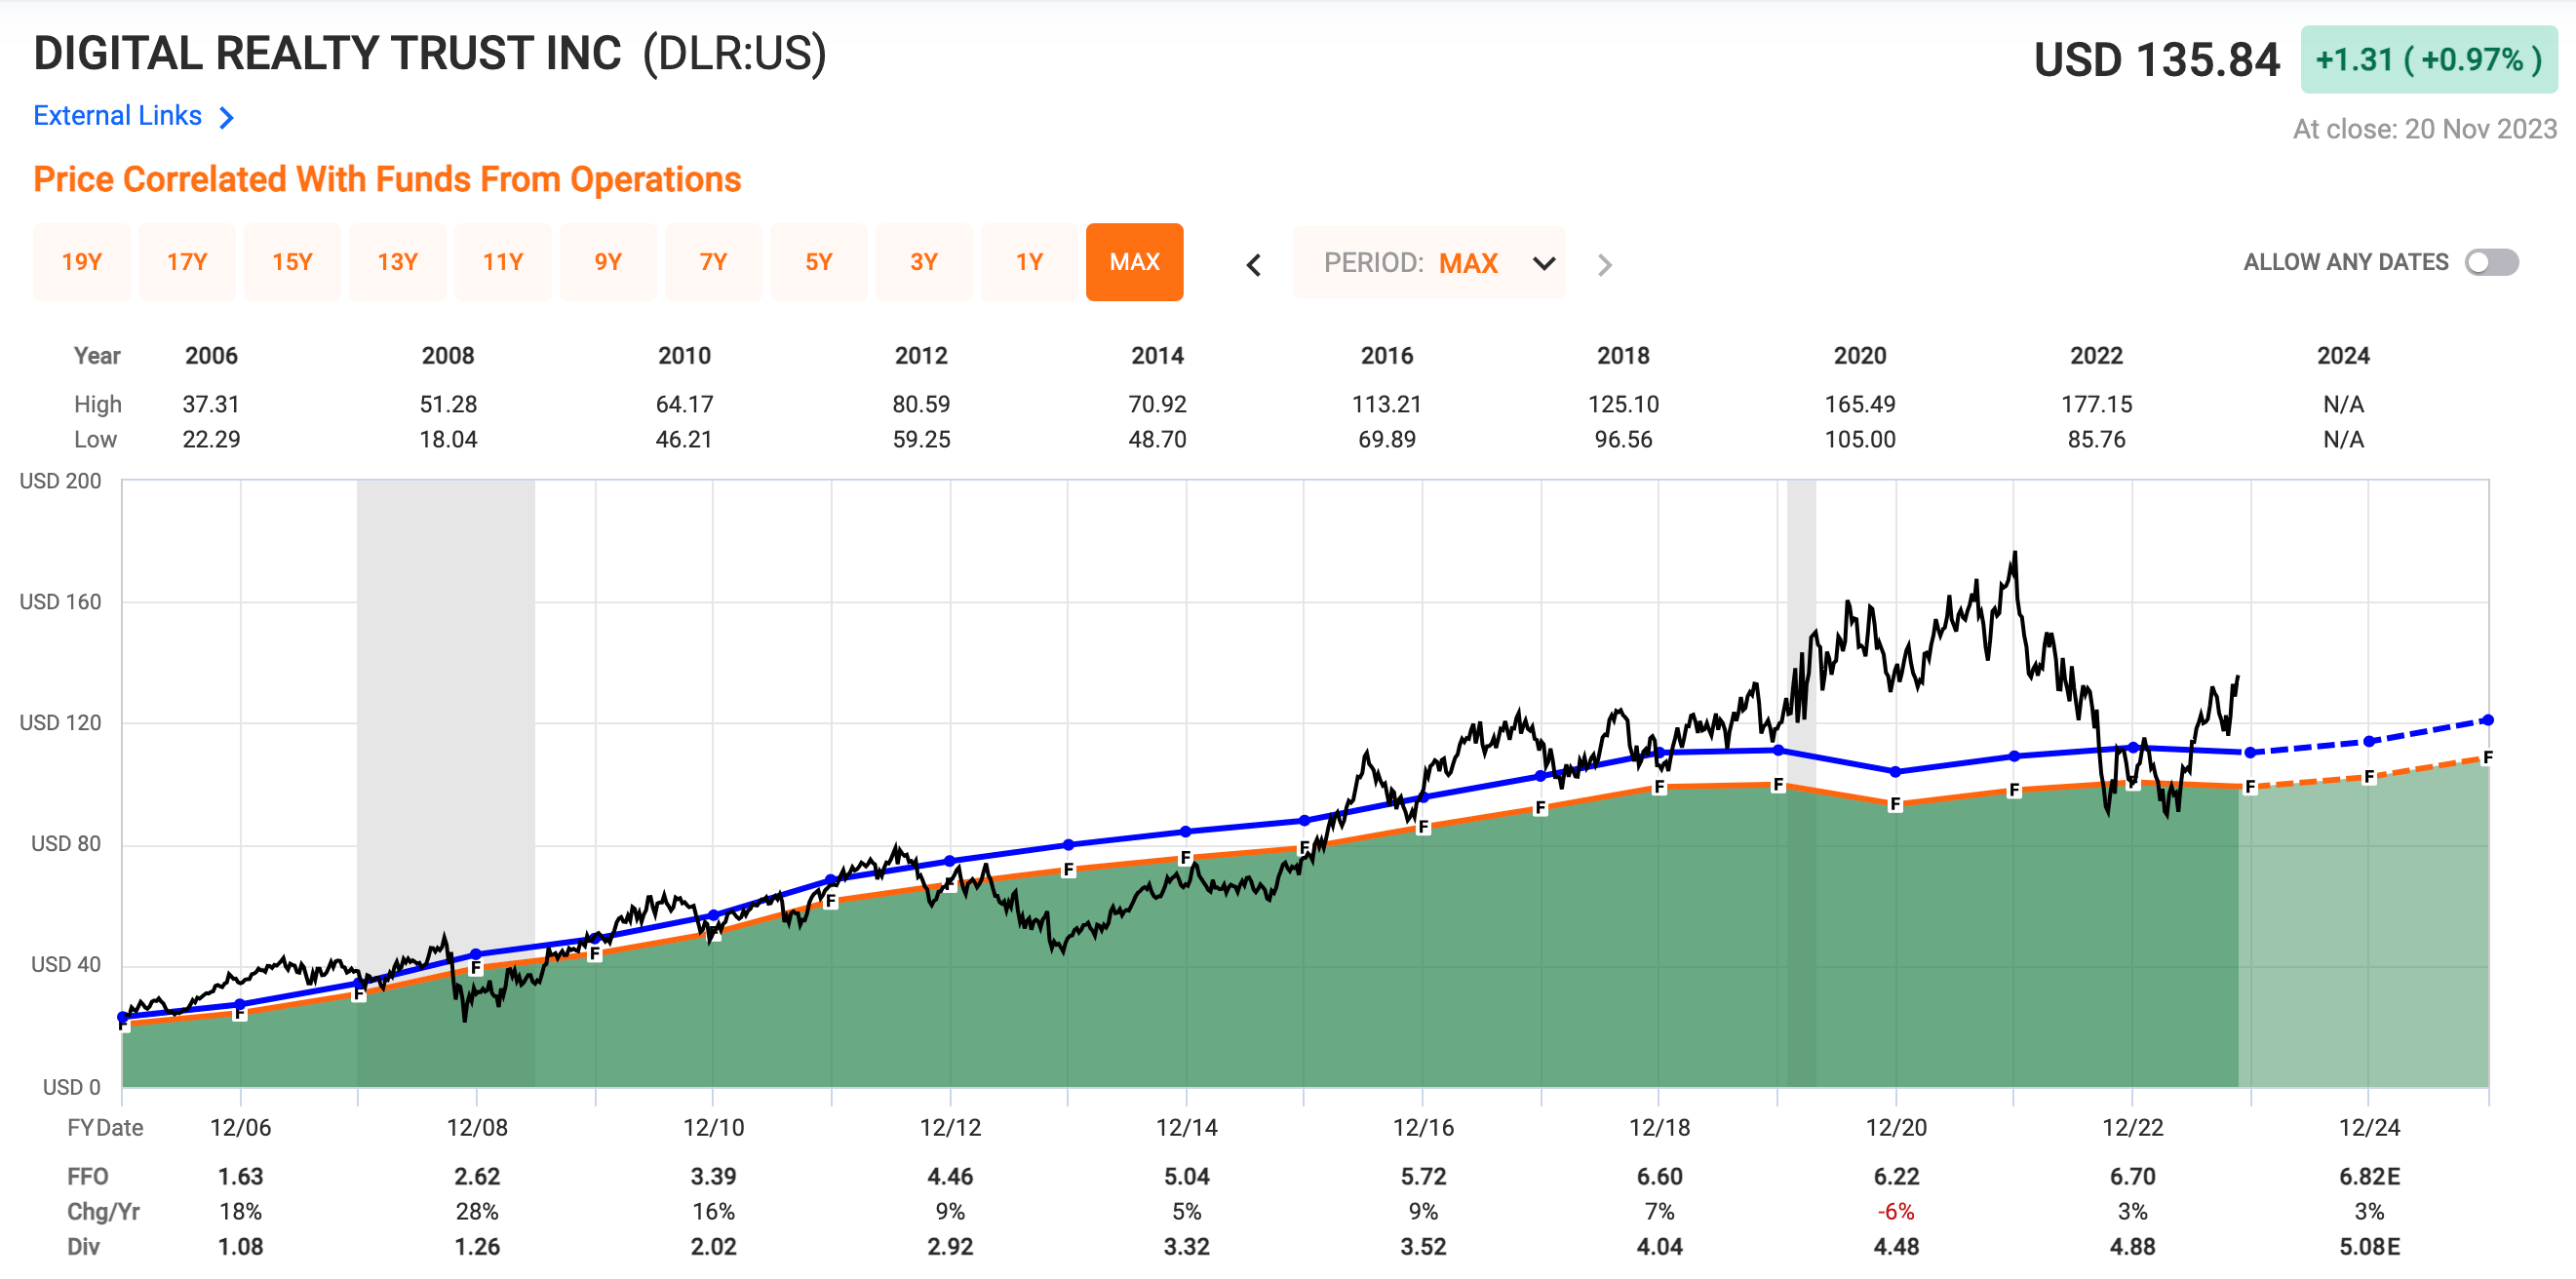
Task: Open the External Links panel
Action: pos(117,115)
